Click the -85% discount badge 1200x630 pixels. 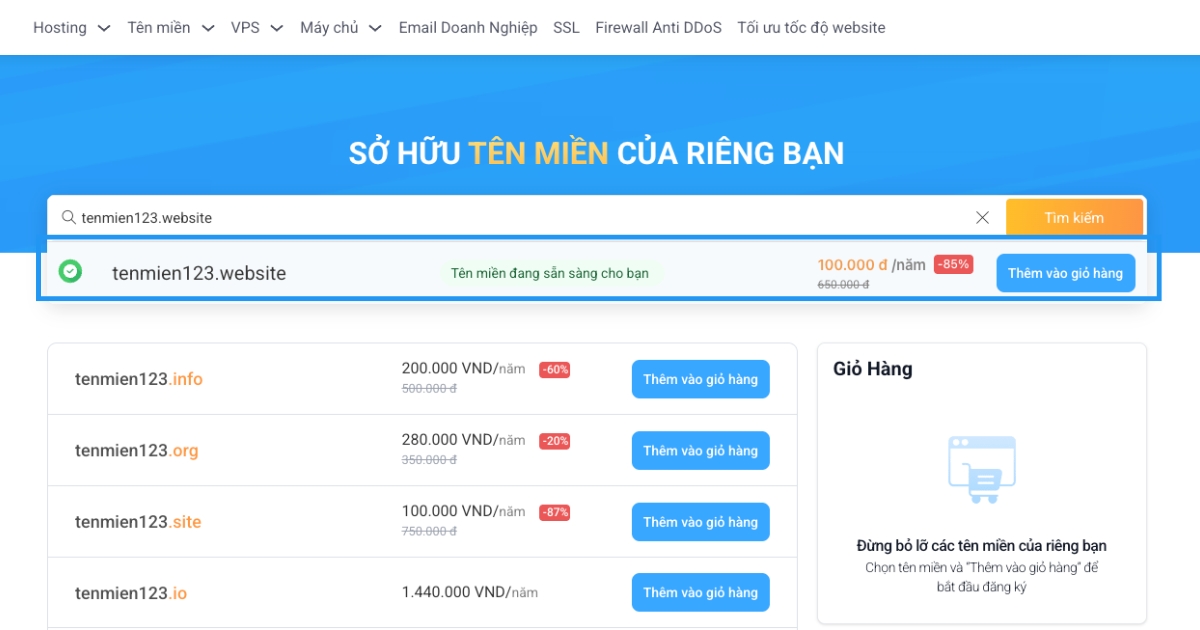[x=955, y=264]
